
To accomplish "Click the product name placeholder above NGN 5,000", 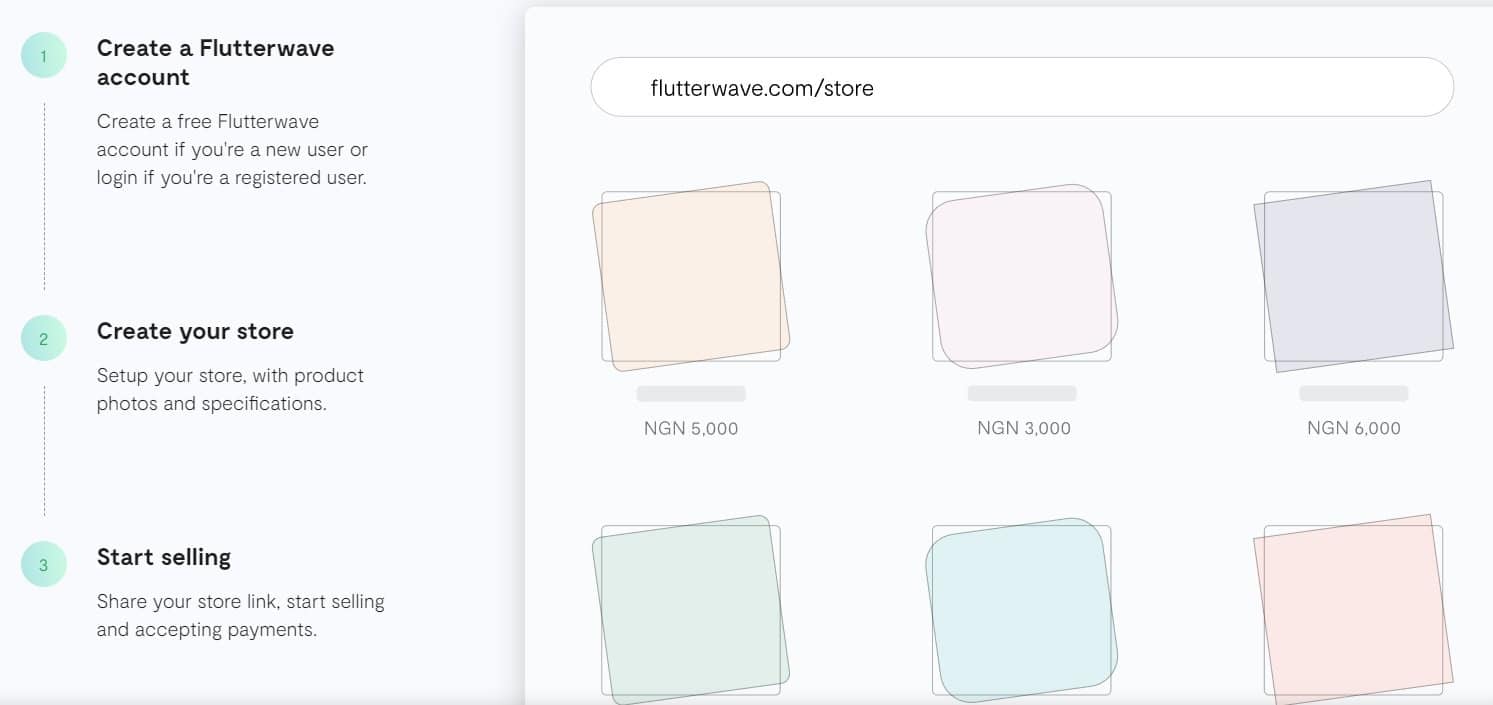I will coord(691,394).
